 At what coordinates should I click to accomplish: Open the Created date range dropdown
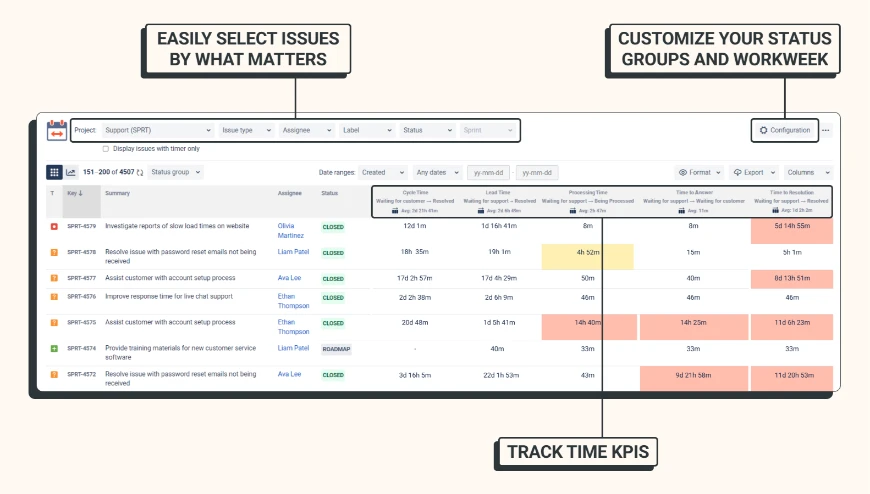coord(383,173)
